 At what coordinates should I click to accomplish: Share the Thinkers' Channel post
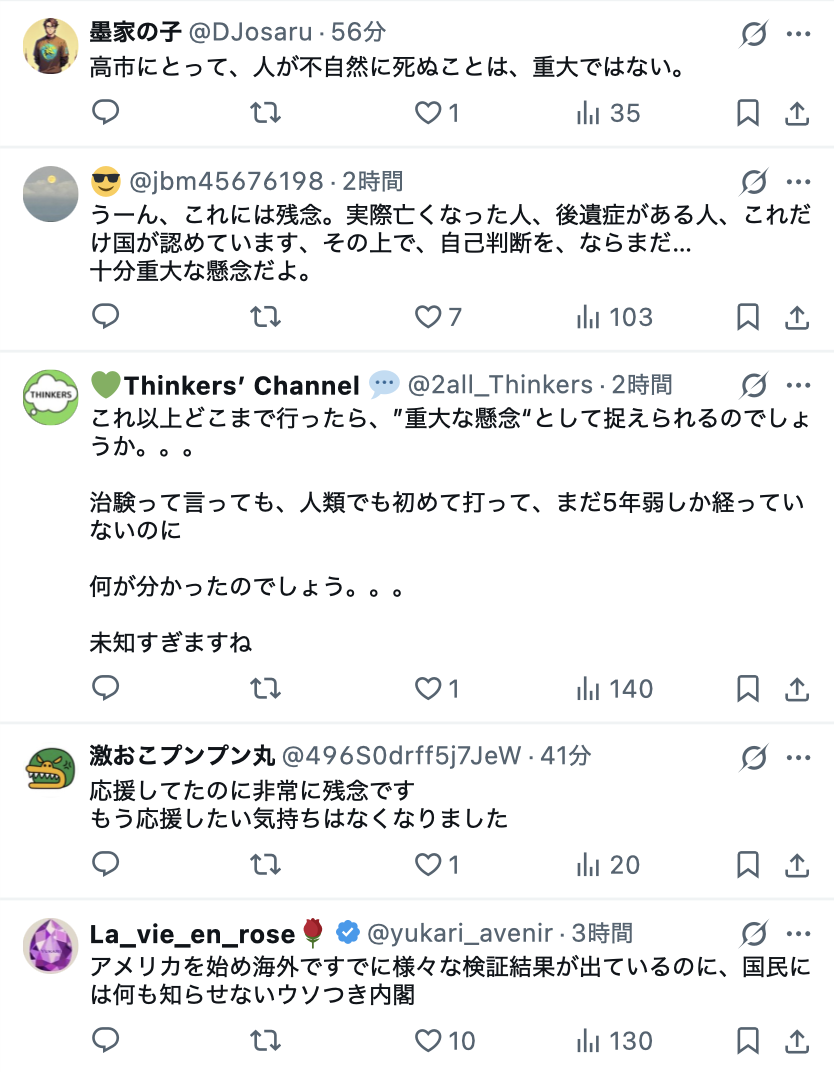pyautogui.click(x=797, y=689)
